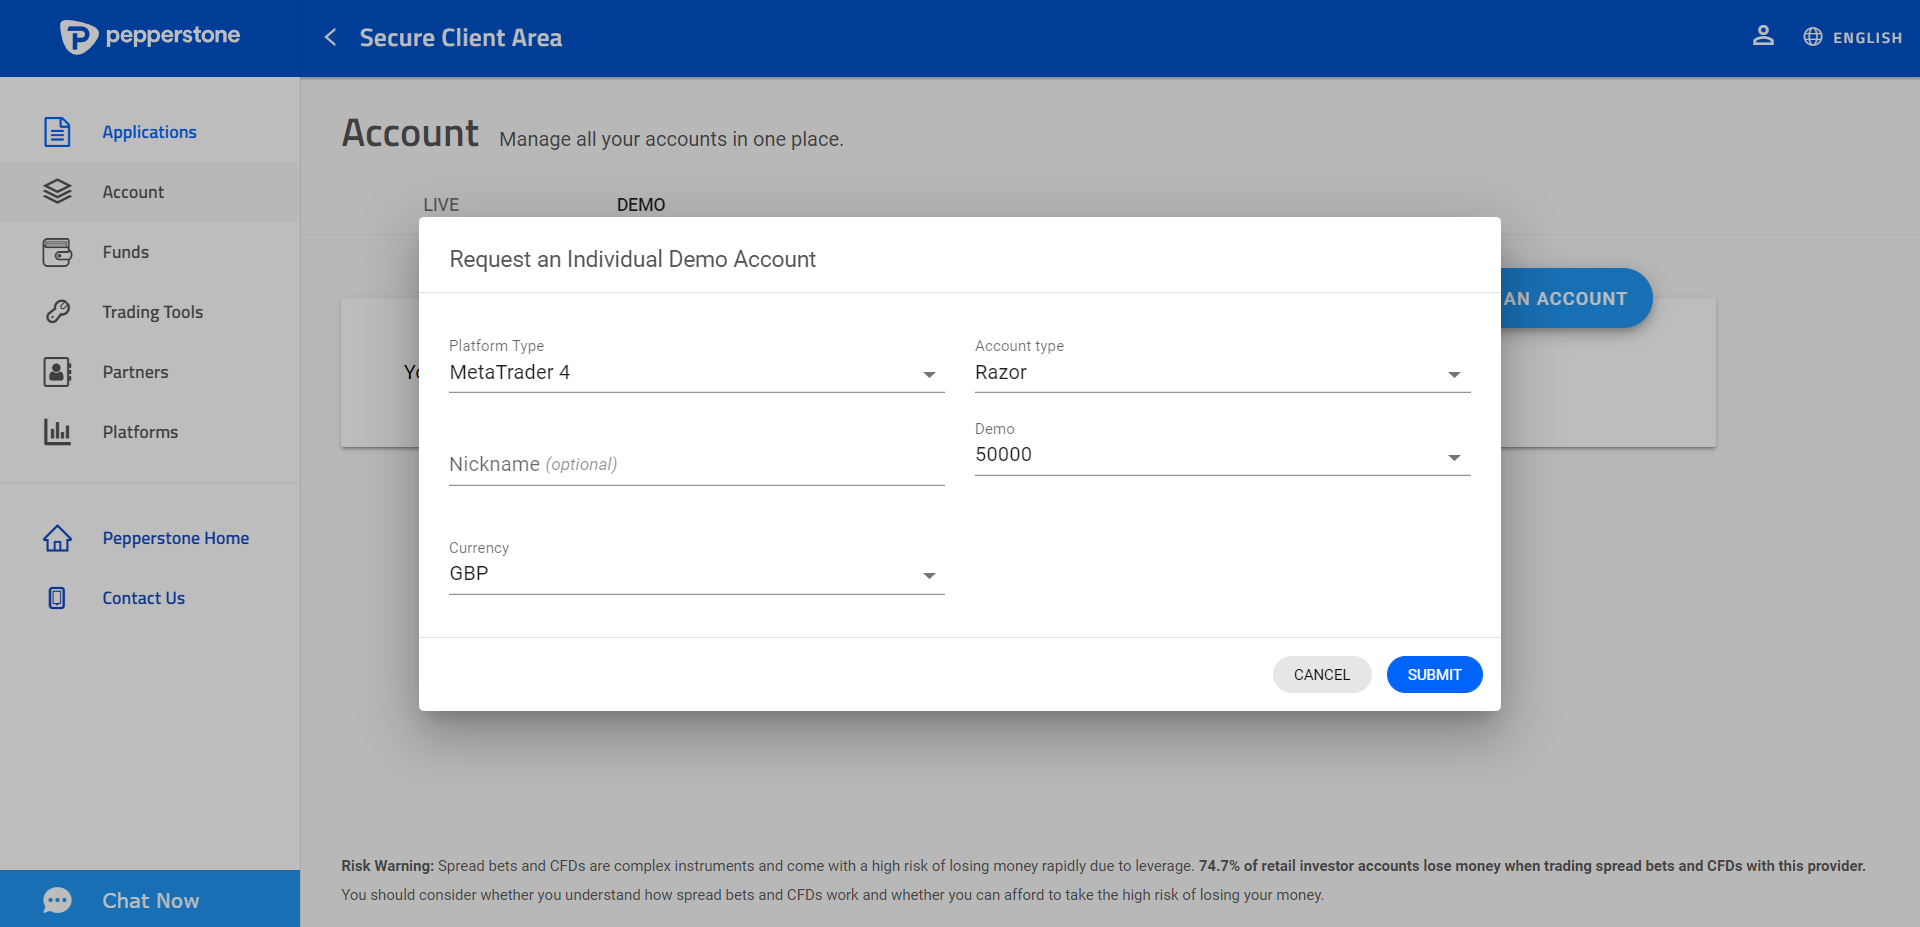Open the Platform Type dropdown
1920x927 pixels.
click(x=696, y=372)
